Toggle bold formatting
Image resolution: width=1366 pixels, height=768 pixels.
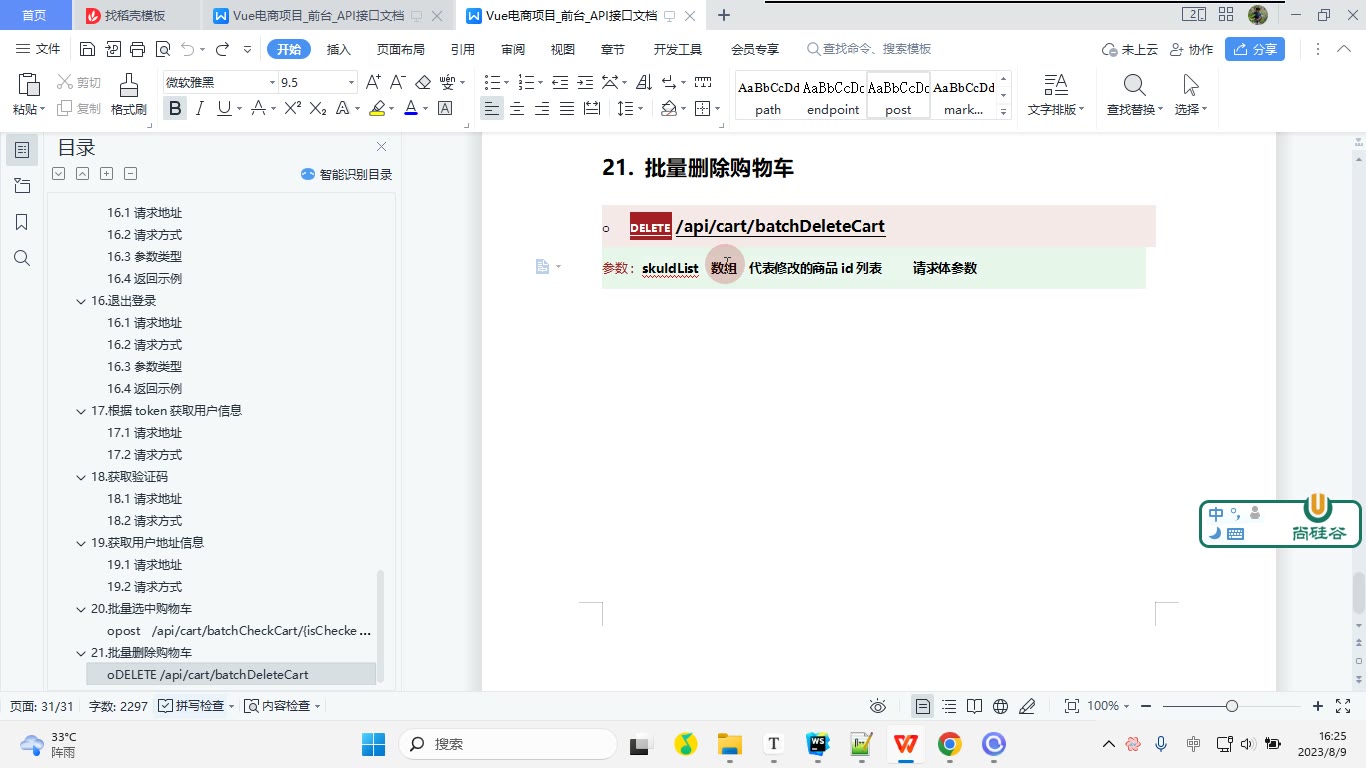[x=176, y=109]
